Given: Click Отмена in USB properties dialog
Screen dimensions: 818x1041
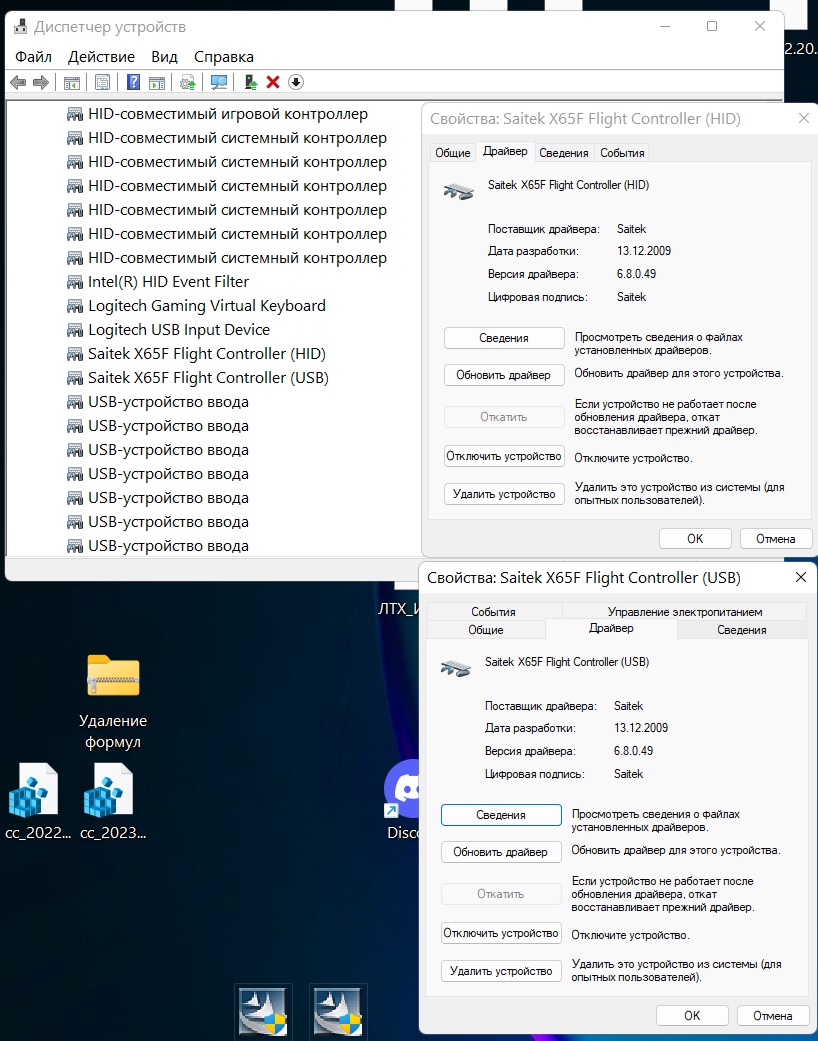Looking at the screenshot, I should coord(773,1015).
